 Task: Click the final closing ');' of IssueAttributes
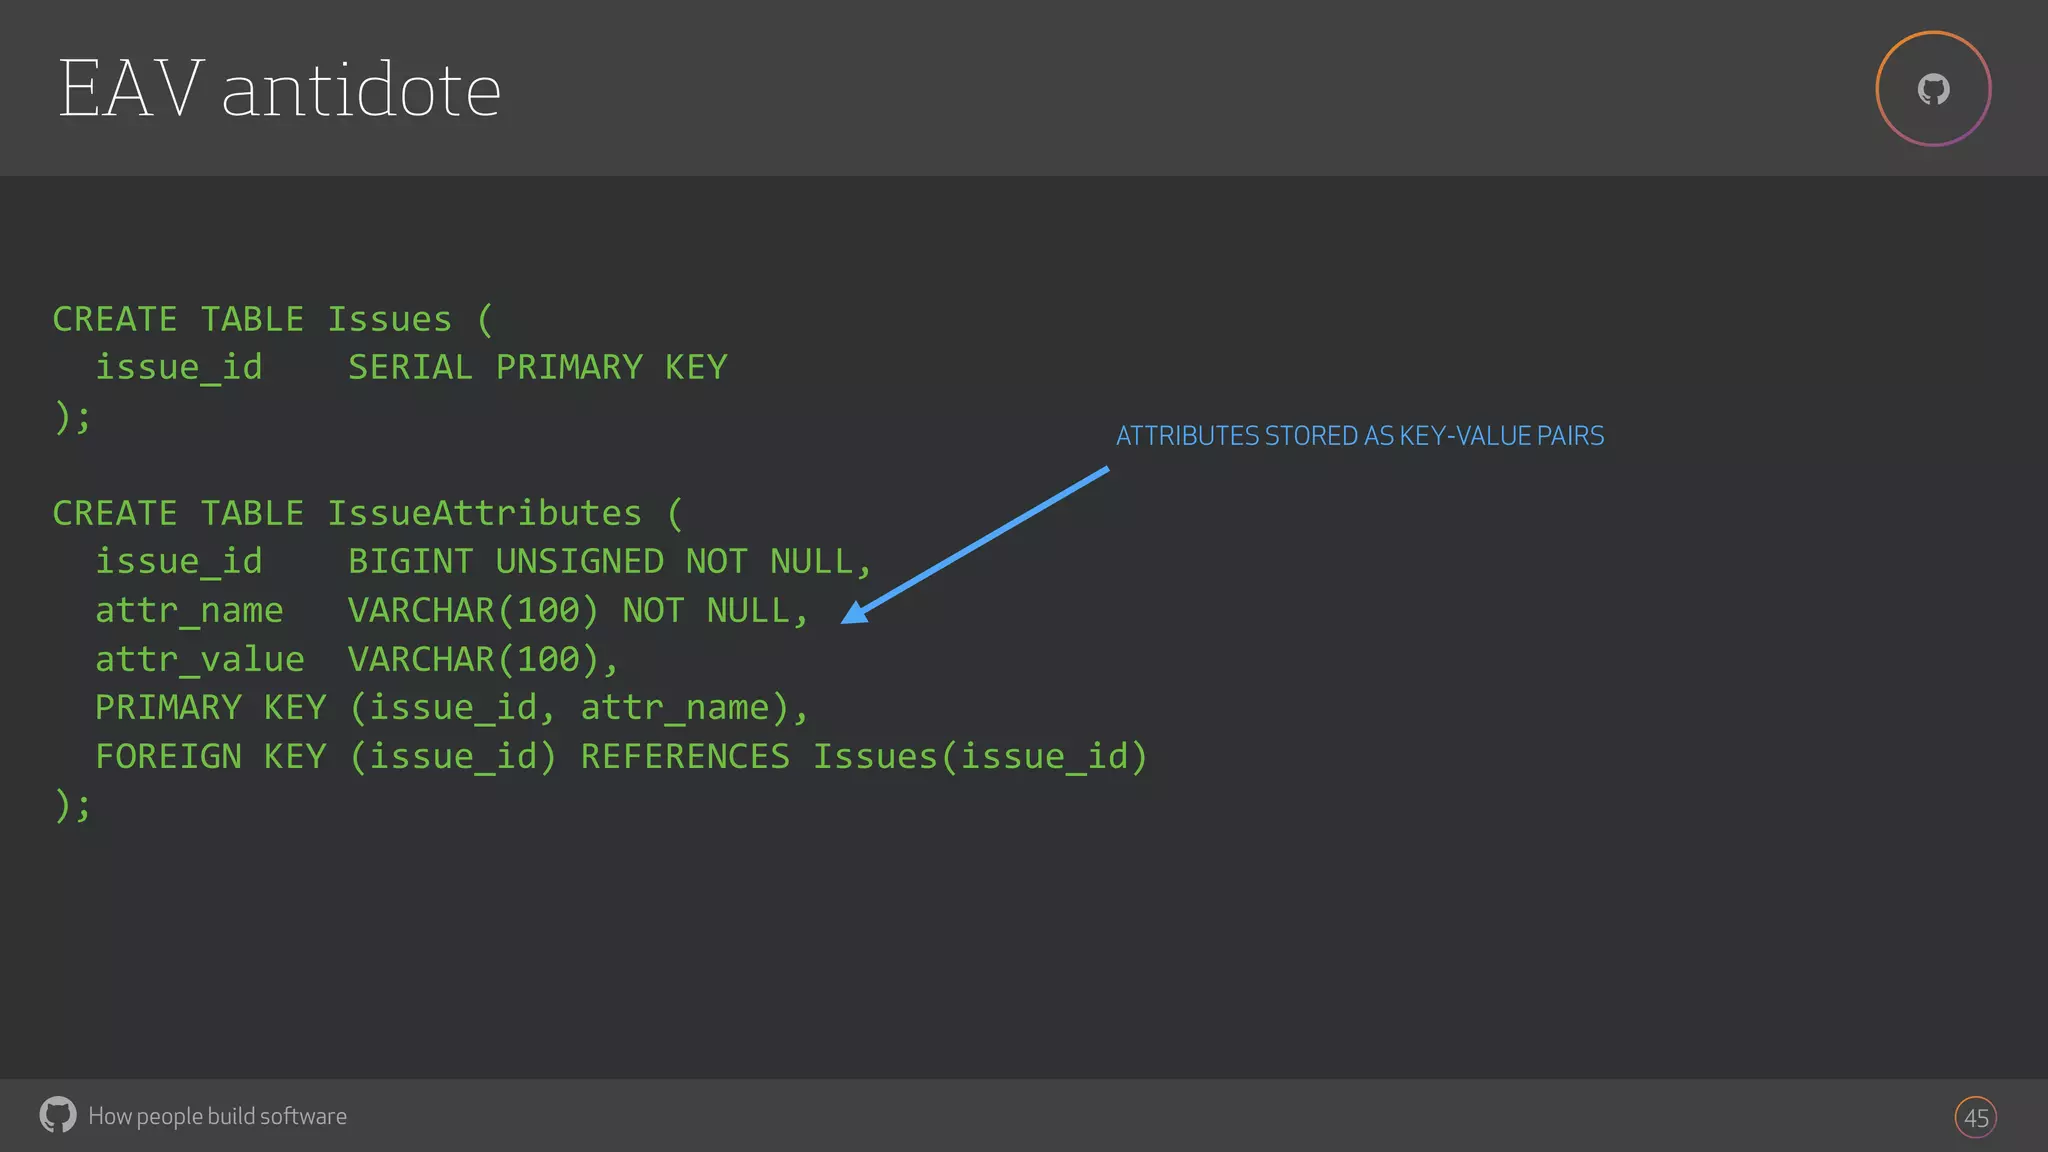coord(72,804)
